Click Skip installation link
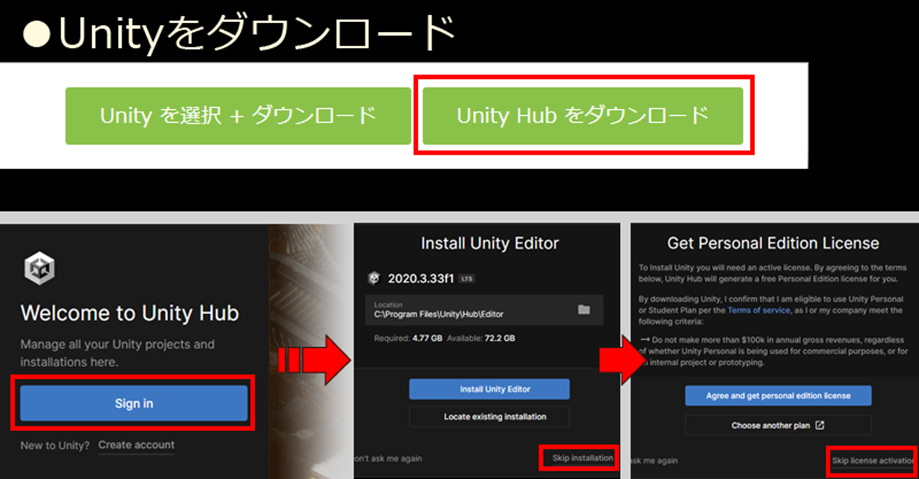Image resolution: width=919 pixels, height=479 pixels. click(582, 458)
